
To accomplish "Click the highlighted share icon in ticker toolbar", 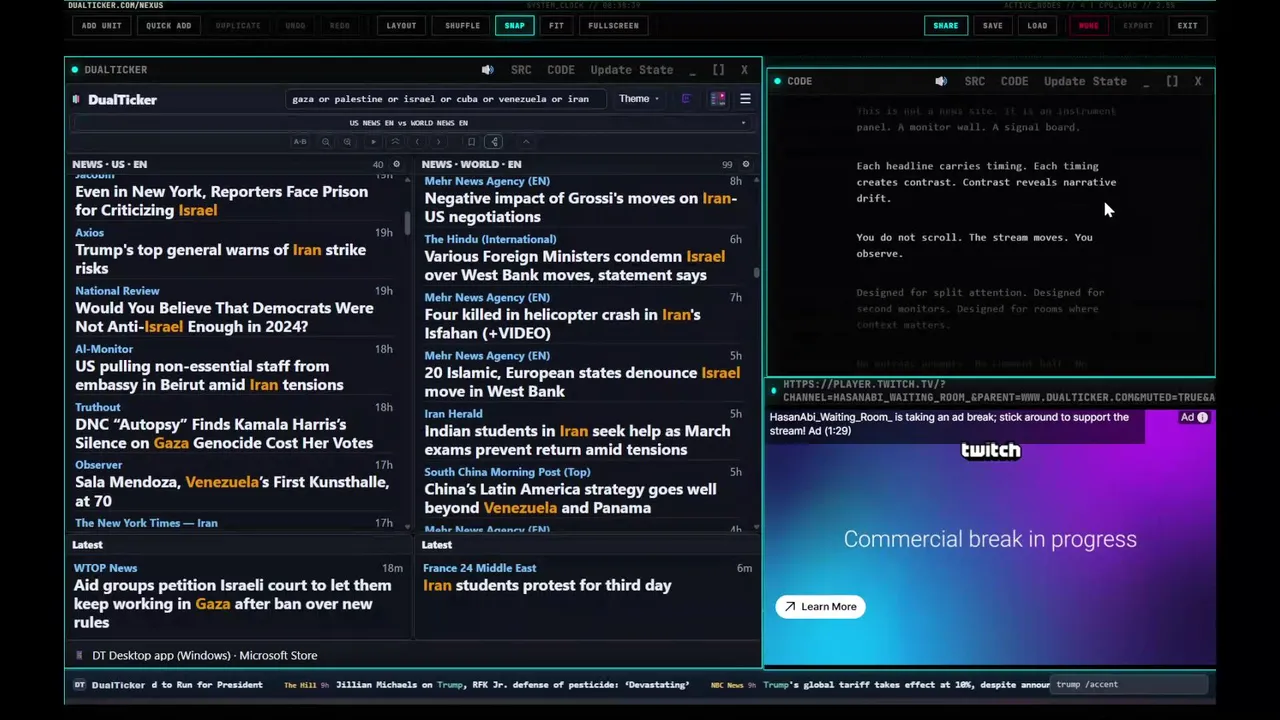I will (x=494, y=142).
